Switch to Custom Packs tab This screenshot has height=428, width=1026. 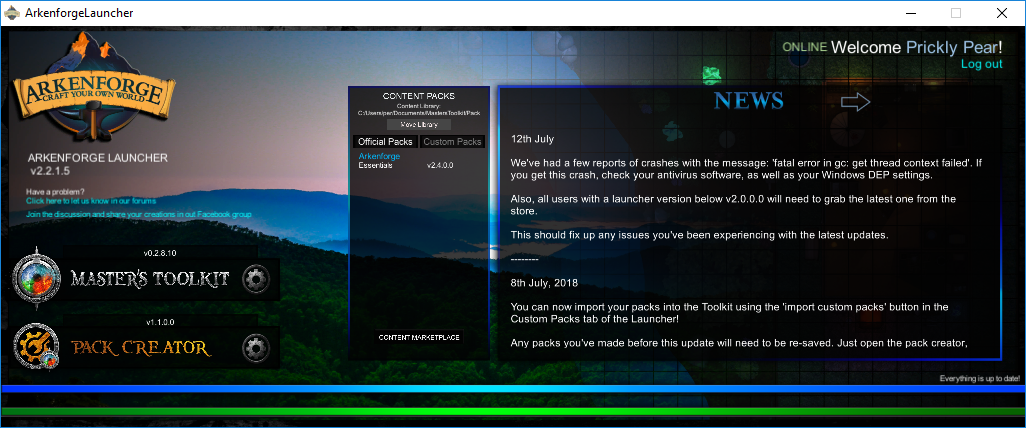click(x=451, y=142)
